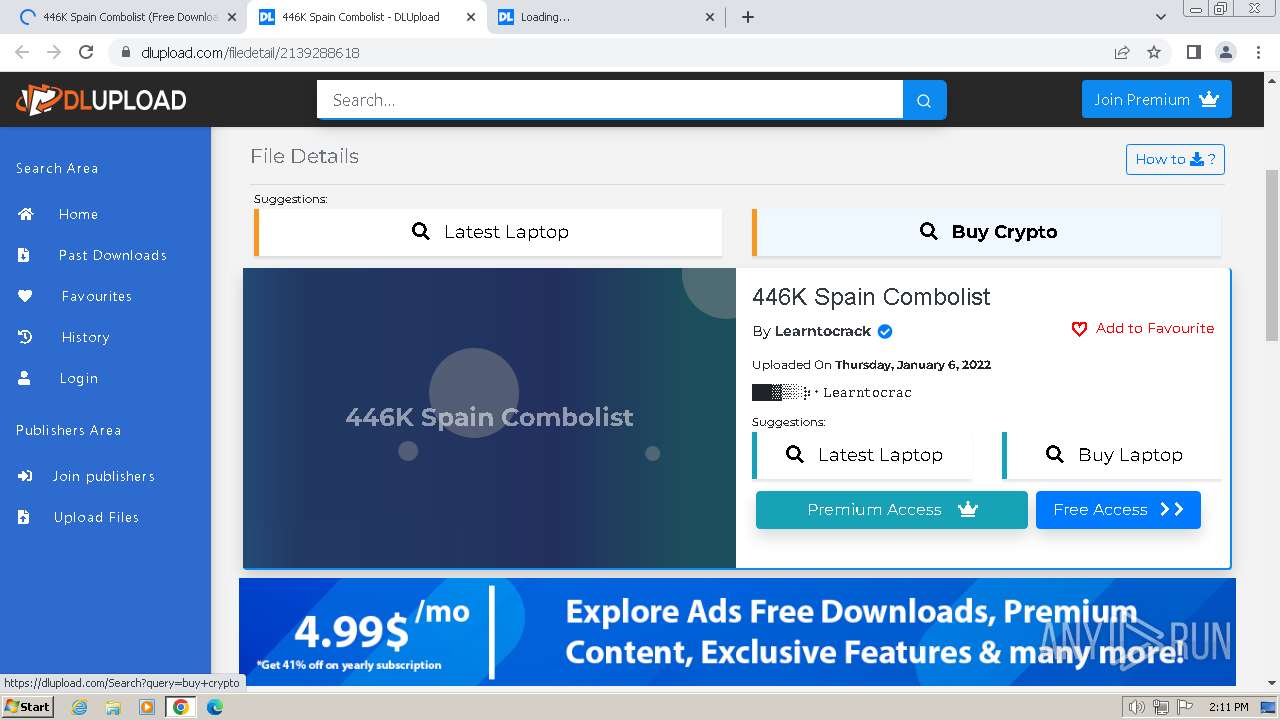Screen dimensions: 1280x720
Task: Click the 4.99$/mo premium ad banner
Action: (737, 632)
